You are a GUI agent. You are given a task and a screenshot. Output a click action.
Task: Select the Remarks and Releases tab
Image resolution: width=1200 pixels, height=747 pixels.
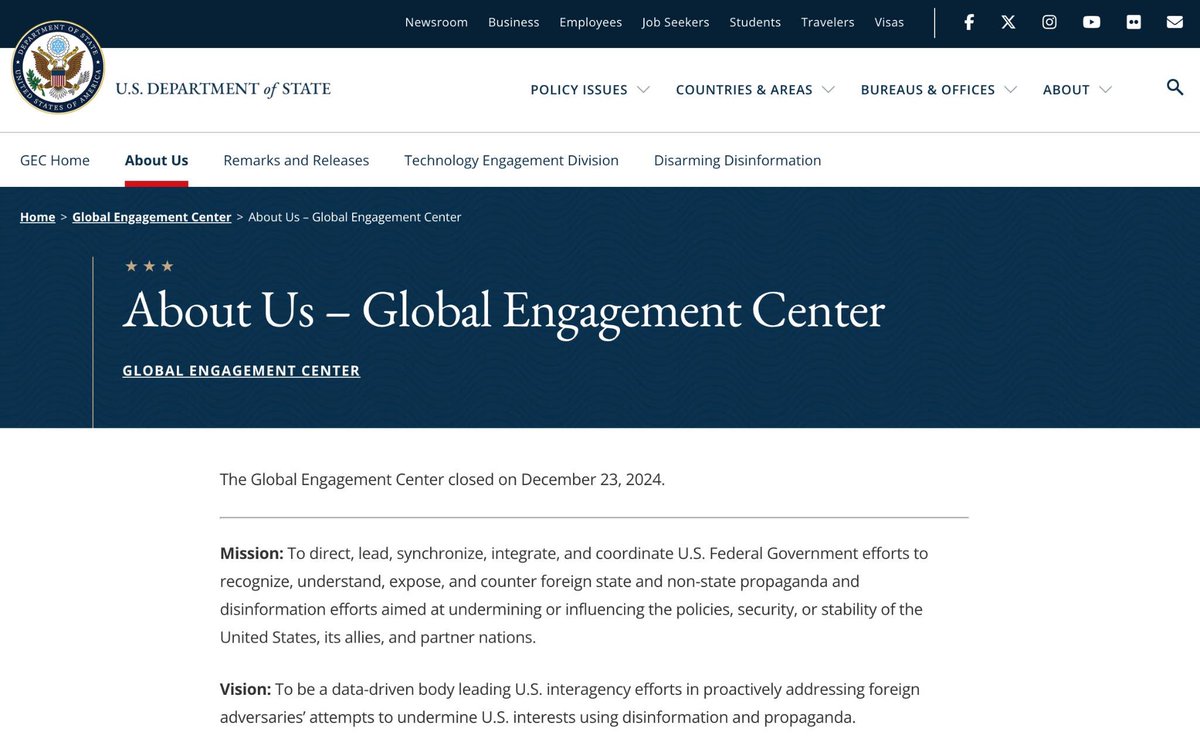pos(296,160)
